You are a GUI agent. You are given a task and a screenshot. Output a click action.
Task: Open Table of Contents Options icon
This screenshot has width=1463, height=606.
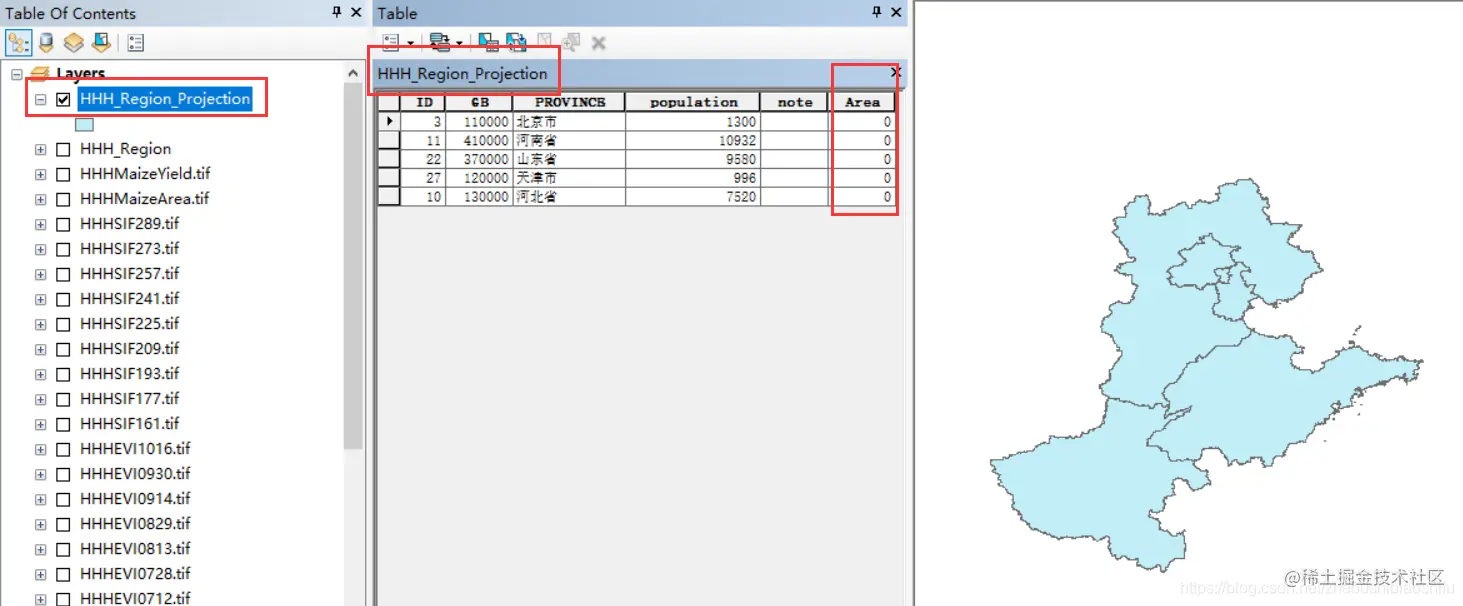(x=136, y=43)
